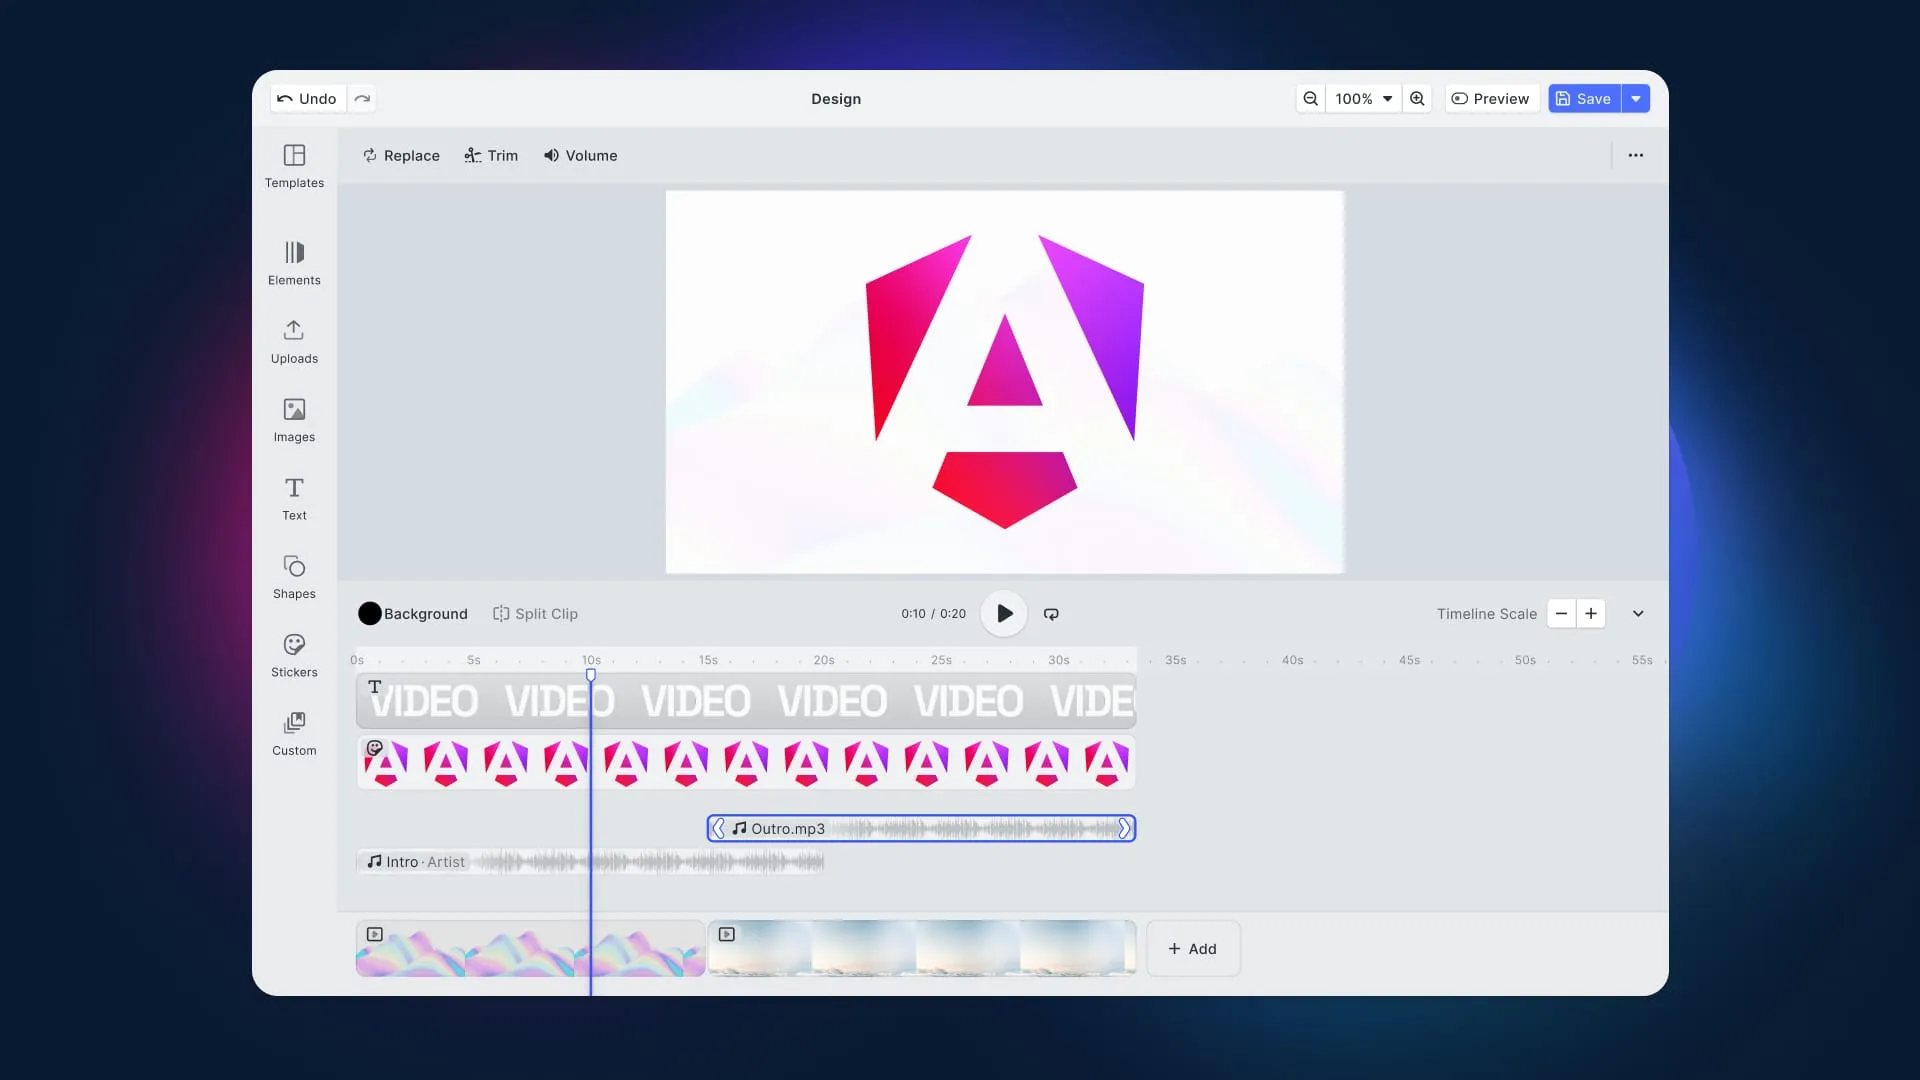Click the playhead marker at 10s

[x=591, y=675]
